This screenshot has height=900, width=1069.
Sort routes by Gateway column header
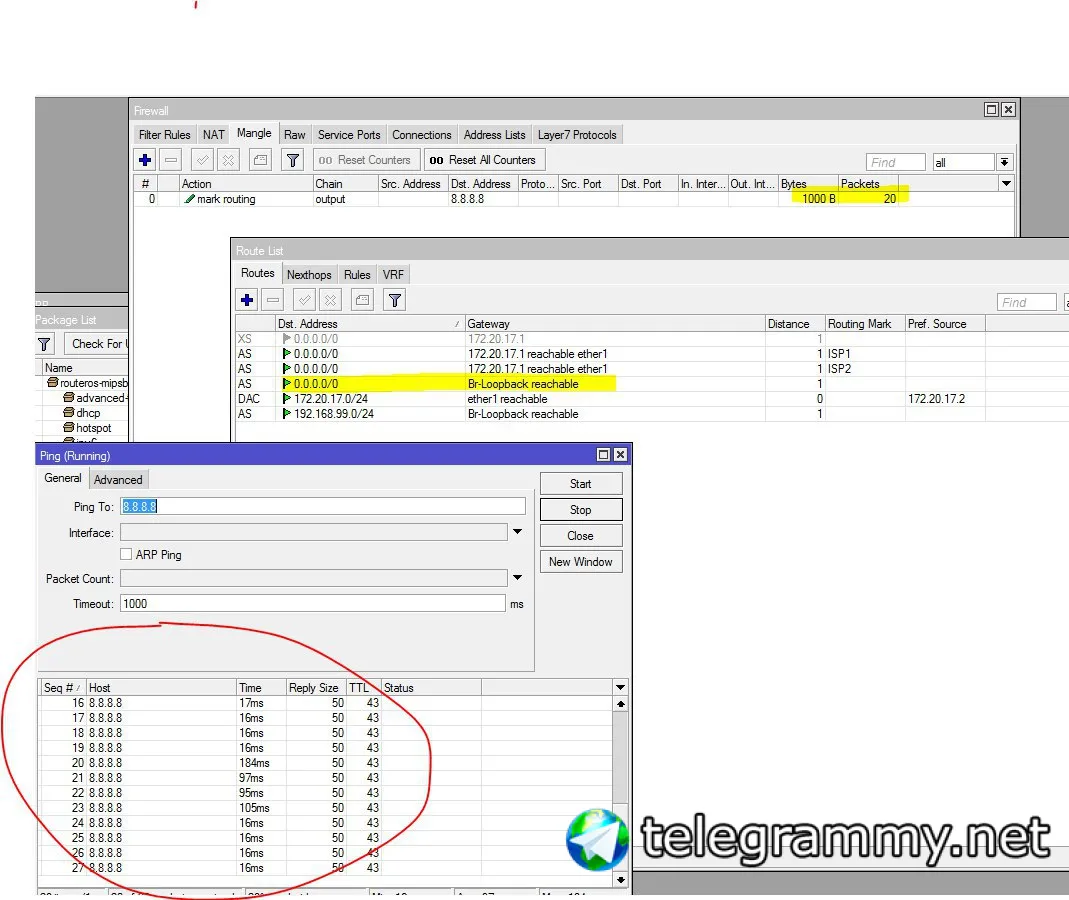614,324
